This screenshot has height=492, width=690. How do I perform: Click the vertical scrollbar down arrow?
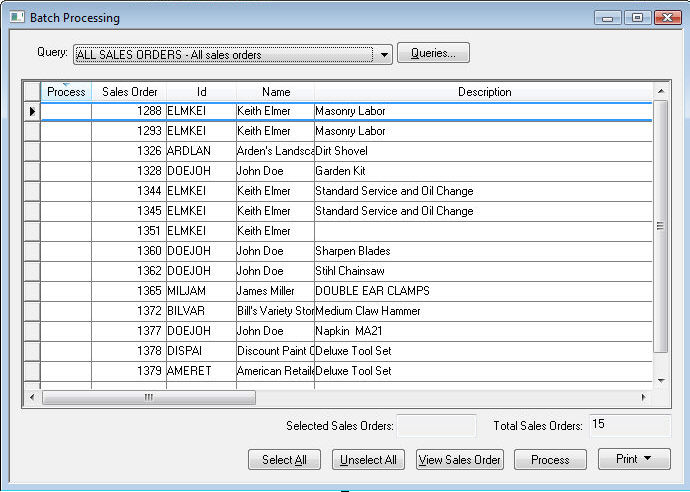tap(660, 381)
